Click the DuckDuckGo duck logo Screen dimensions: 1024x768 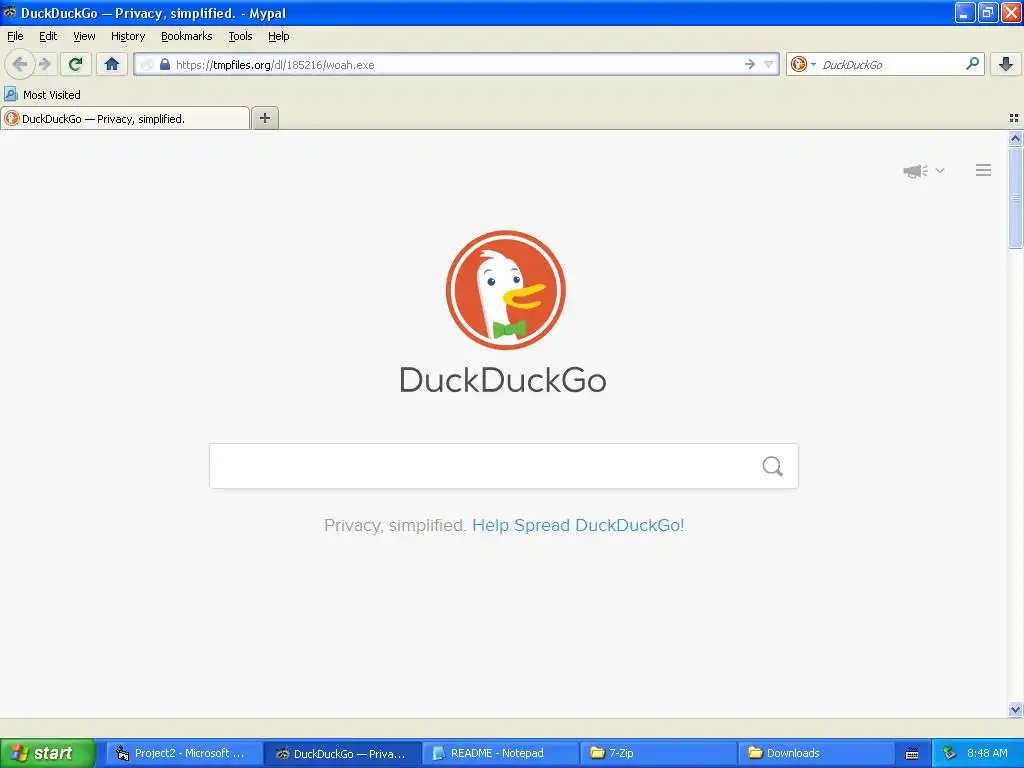coord(505,289)
